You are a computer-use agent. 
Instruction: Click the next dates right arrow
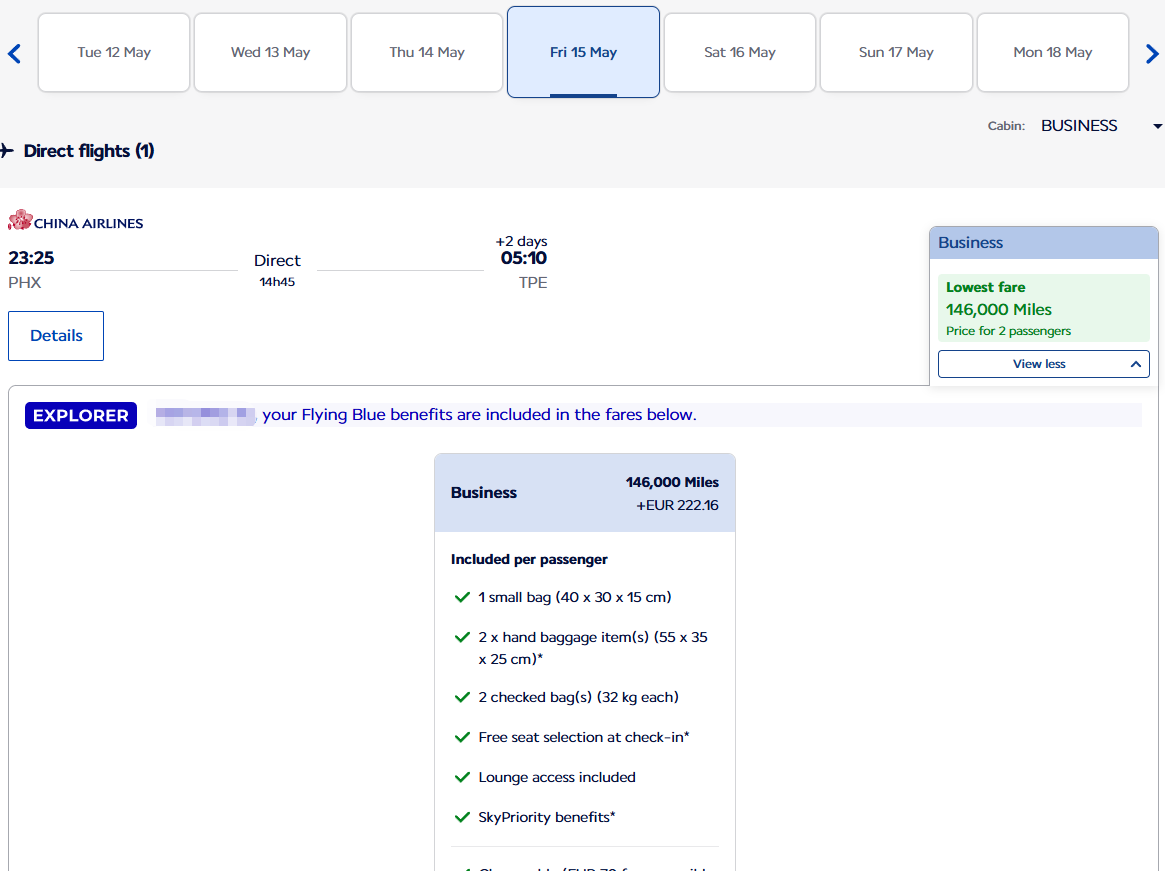pyautogui.click(x=1151, y=54)
